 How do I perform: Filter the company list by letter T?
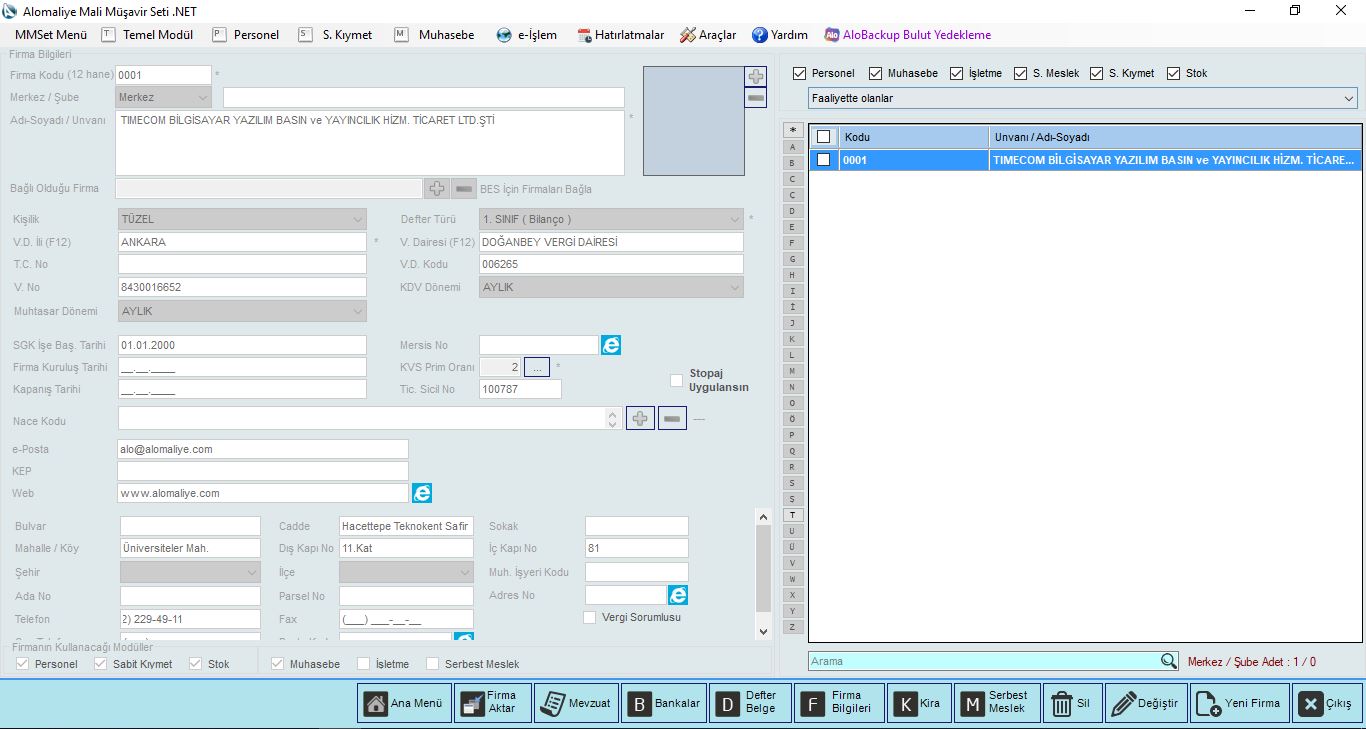pos(792,514)
